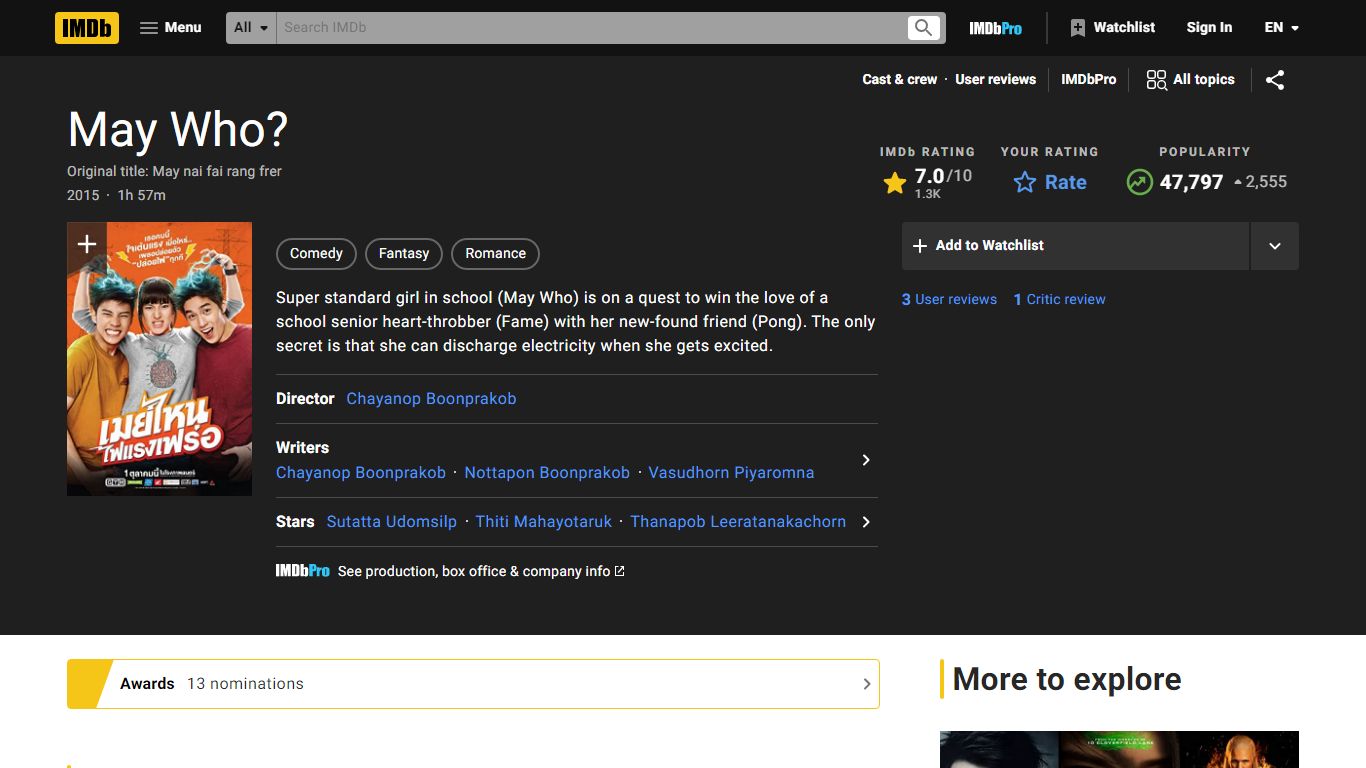
Task: Expand the Writers row chevron
Action: [x=866, y=460]
